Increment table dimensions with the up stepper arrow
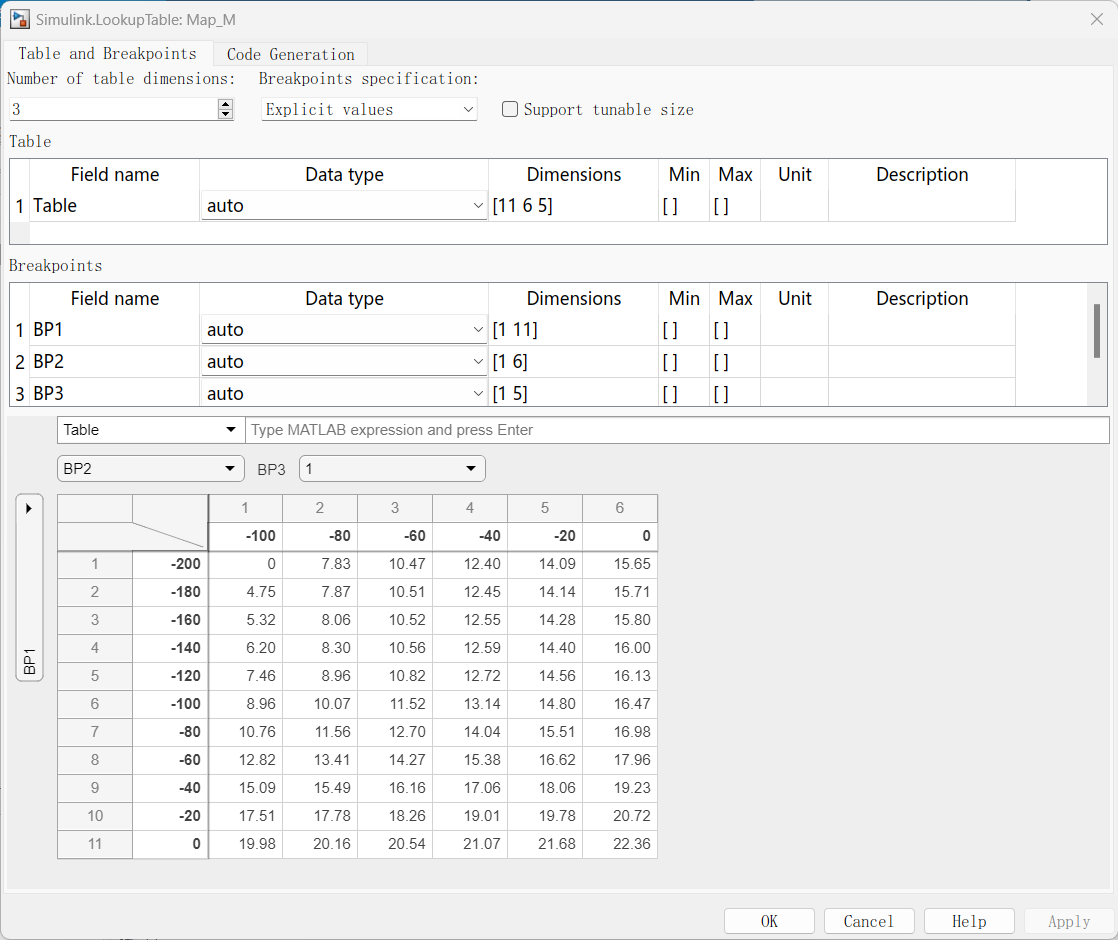The width and height of the screenshot is (1118, 940). (225, 103)
